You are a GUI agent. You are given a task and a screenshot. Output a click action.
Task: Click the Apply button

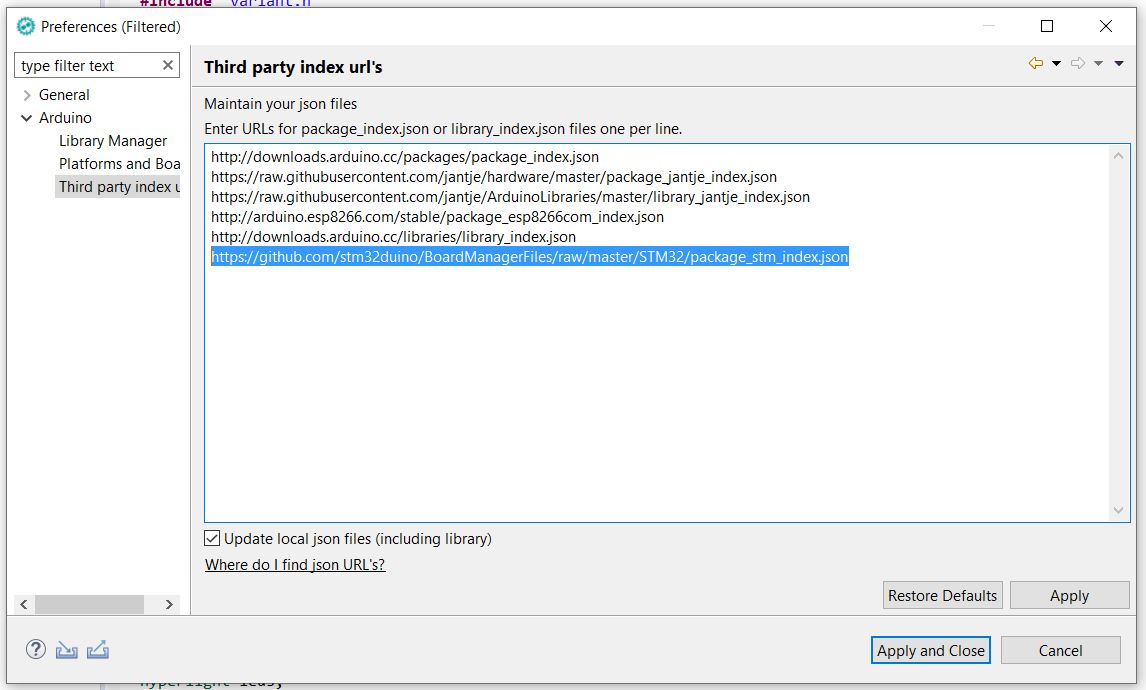coord(1069,595)
